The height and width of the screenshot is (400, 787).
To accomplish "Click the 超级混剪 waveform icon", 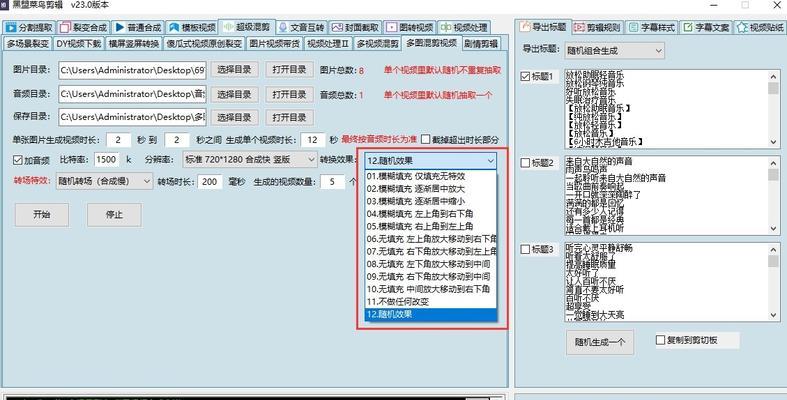I will (x=228, y=27).
